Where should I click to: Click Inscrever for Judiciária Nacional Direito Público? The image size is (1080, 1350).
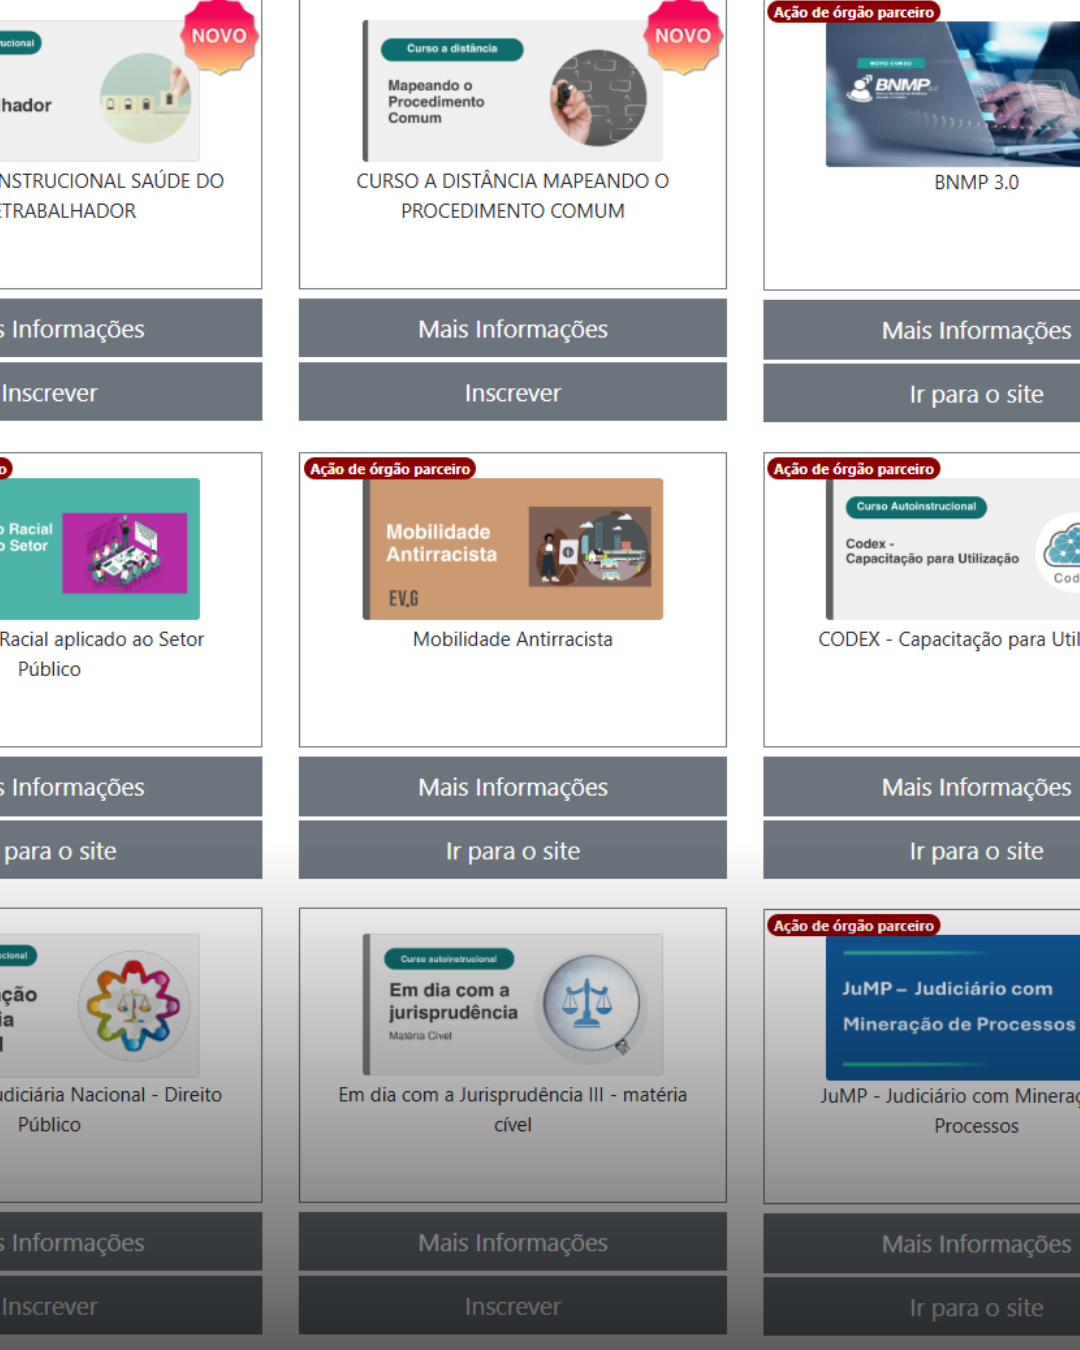click(131, 1306)
